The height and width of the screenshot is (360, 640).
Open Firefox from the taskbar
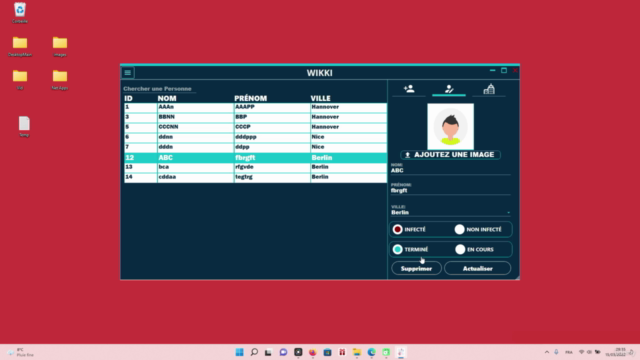click(313, 352)
